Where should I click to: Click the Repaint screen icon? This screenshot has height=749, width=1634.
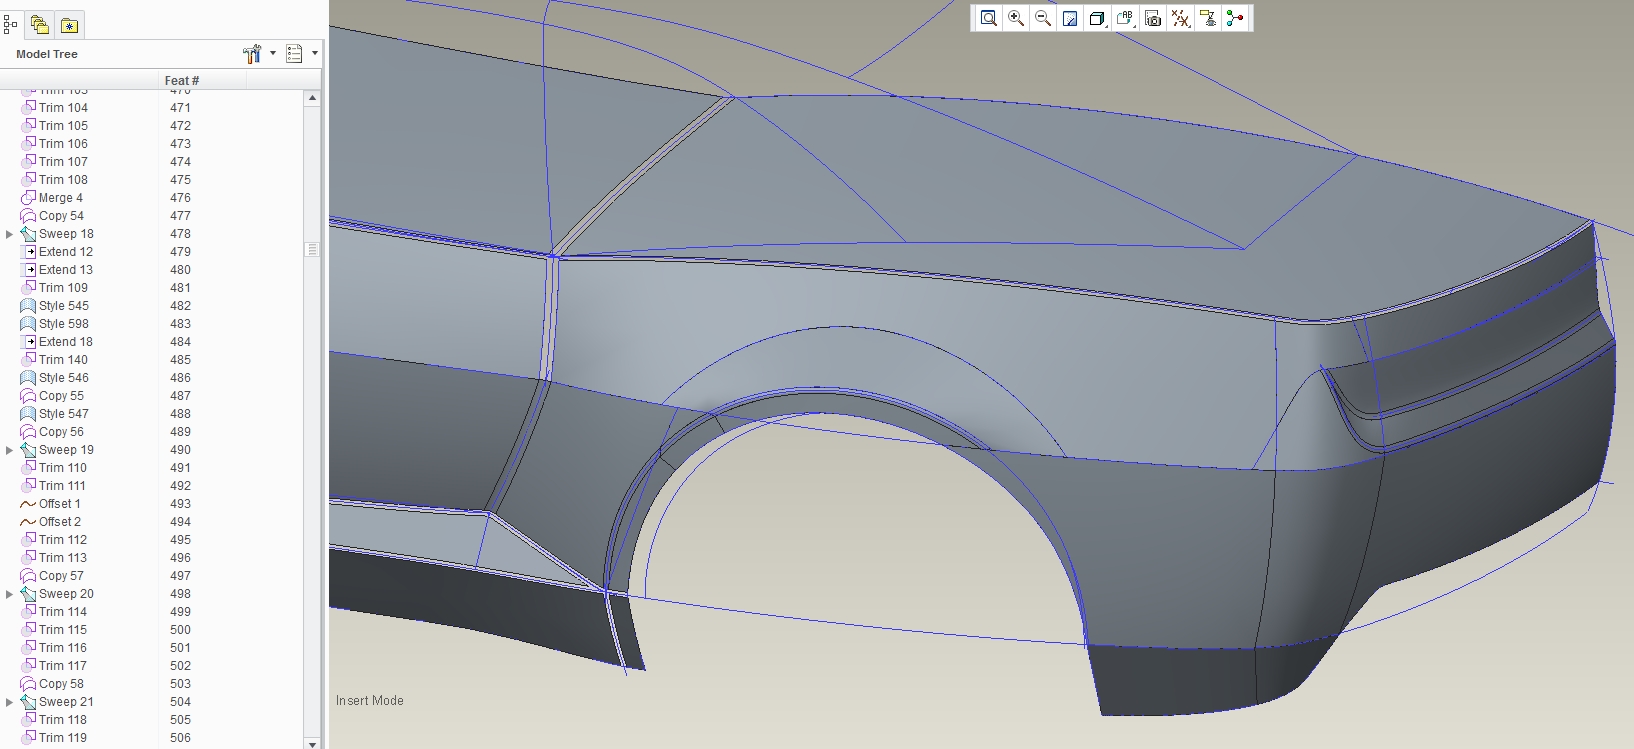pos(1070,18)
